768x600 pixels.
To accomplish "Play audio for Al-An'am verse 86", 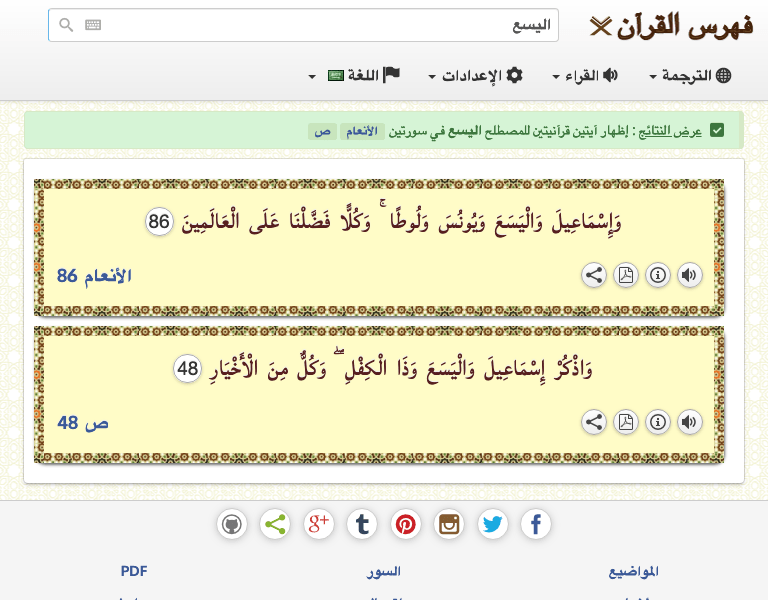I will tap(690, 276).
